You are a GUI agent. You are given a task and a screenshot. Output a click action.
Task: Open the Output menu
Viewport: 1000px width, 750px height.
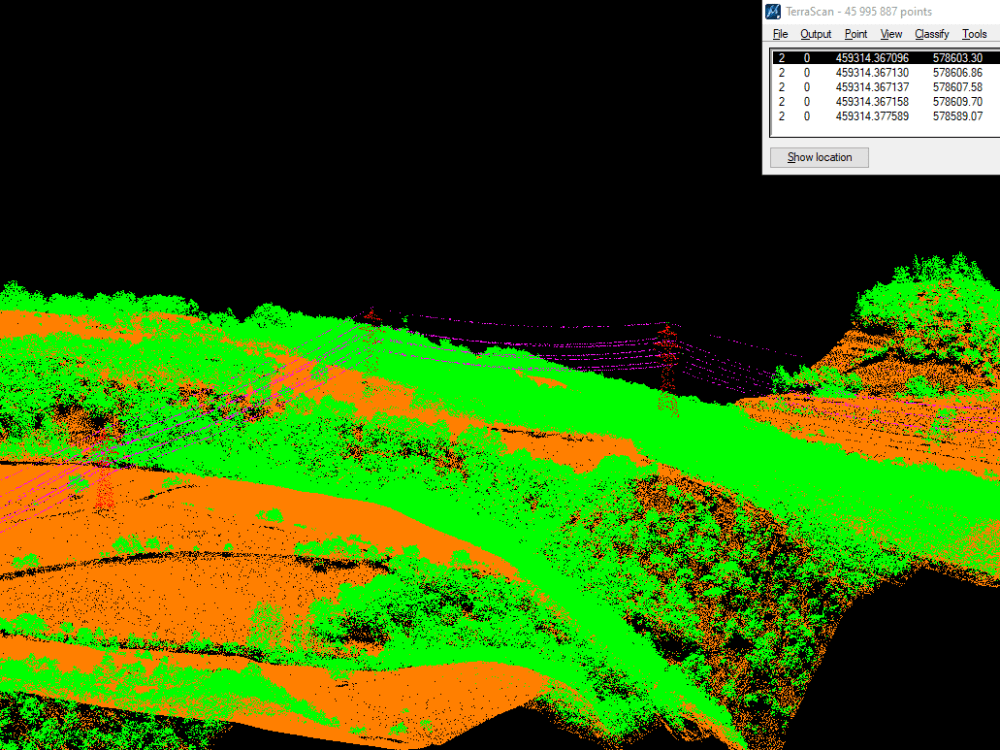tap(816, 33)
